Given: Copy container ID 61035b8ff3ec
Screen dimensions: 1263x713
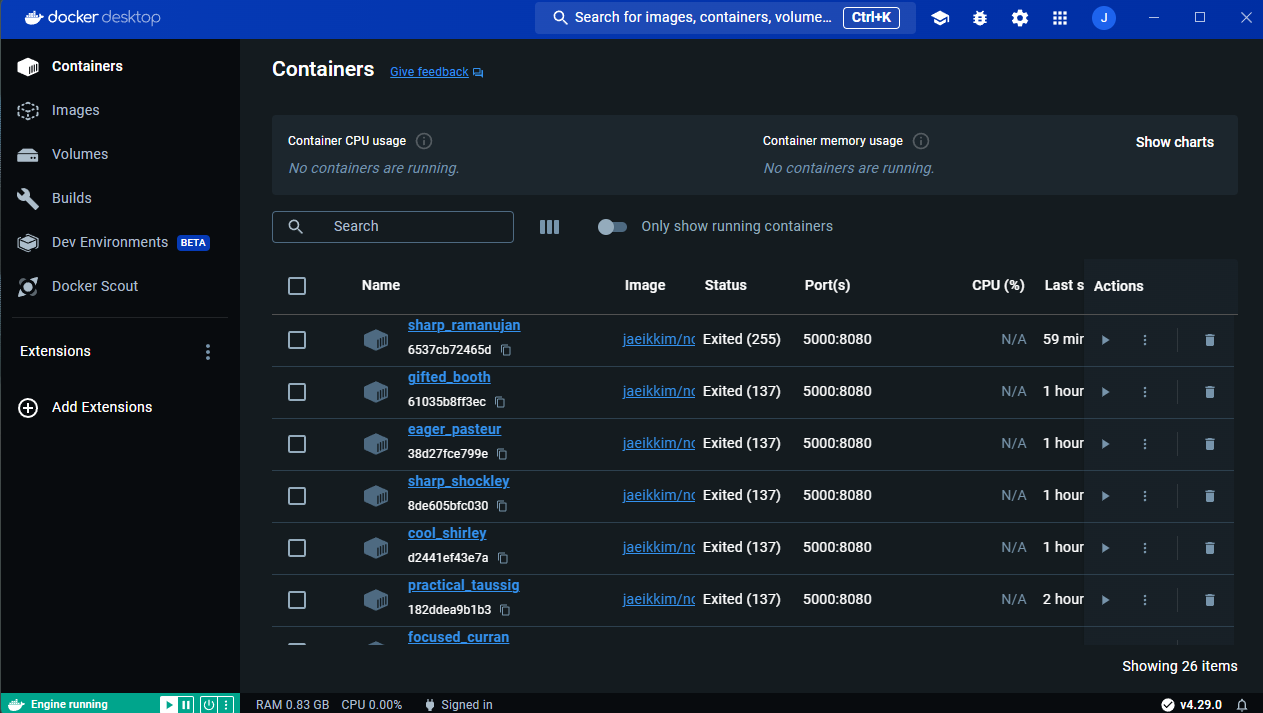Looking at the screenshot, I should 500,402.
